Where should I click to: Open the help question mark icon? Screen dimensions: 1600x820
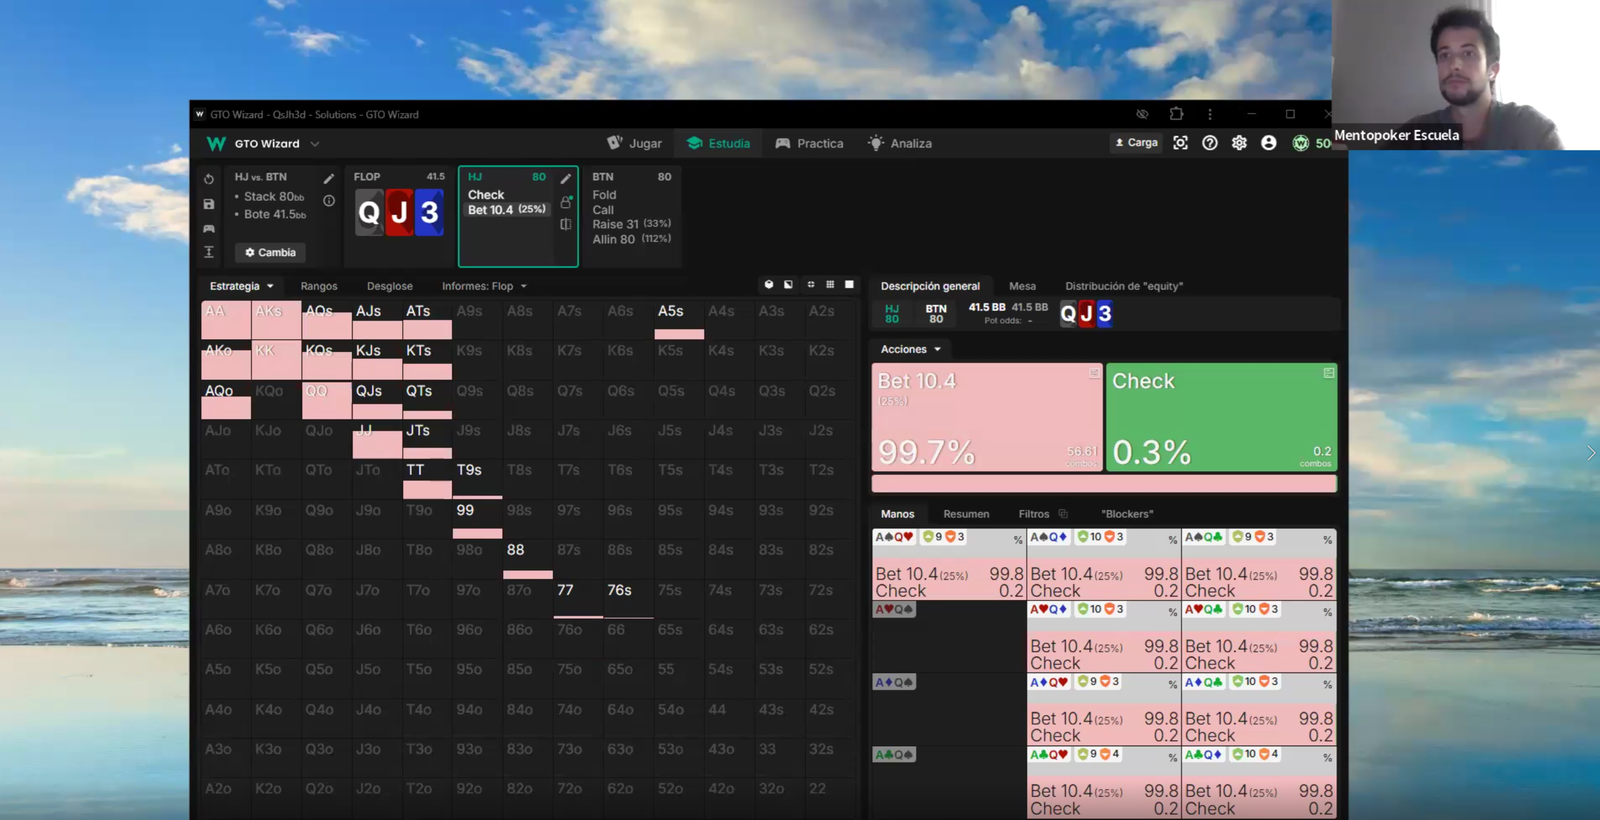(x=1210, y=143)
